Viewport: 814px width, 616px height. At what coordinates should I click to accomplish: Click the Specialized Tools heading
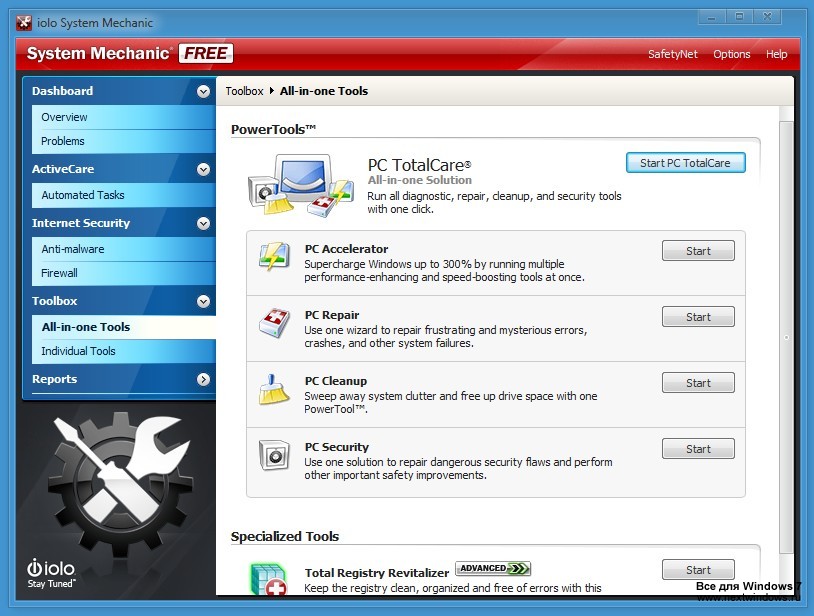point(284,537)
